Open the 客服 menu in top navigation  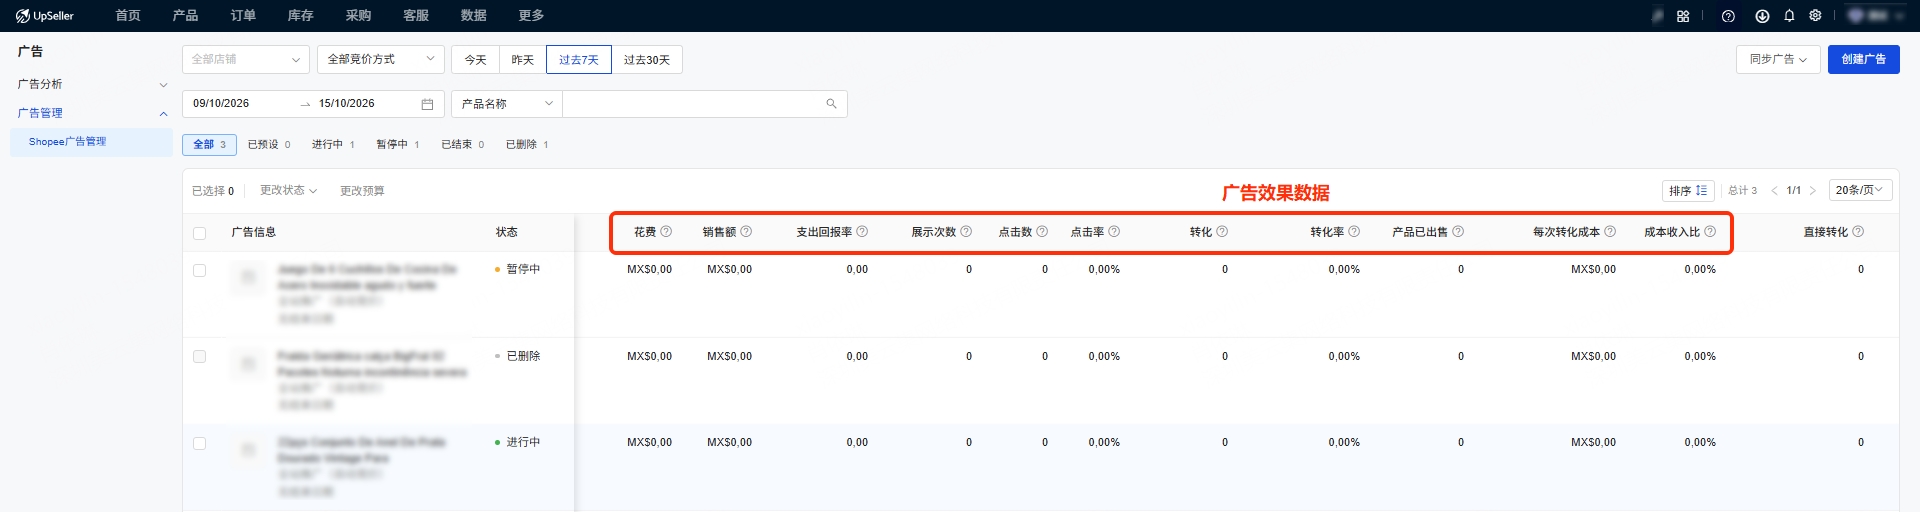pyautogui.click(x=416, y=16)
